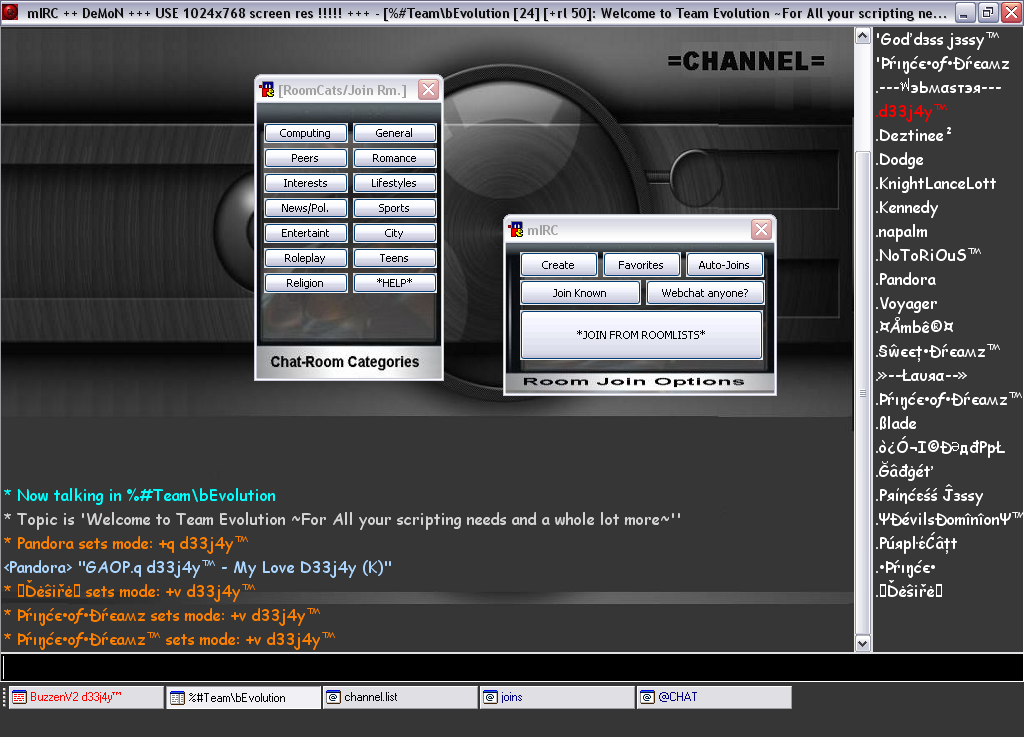This screenshot has height=737, width=1024.
Task: Switch to the joins window tab
Action: tap(557, 697)
